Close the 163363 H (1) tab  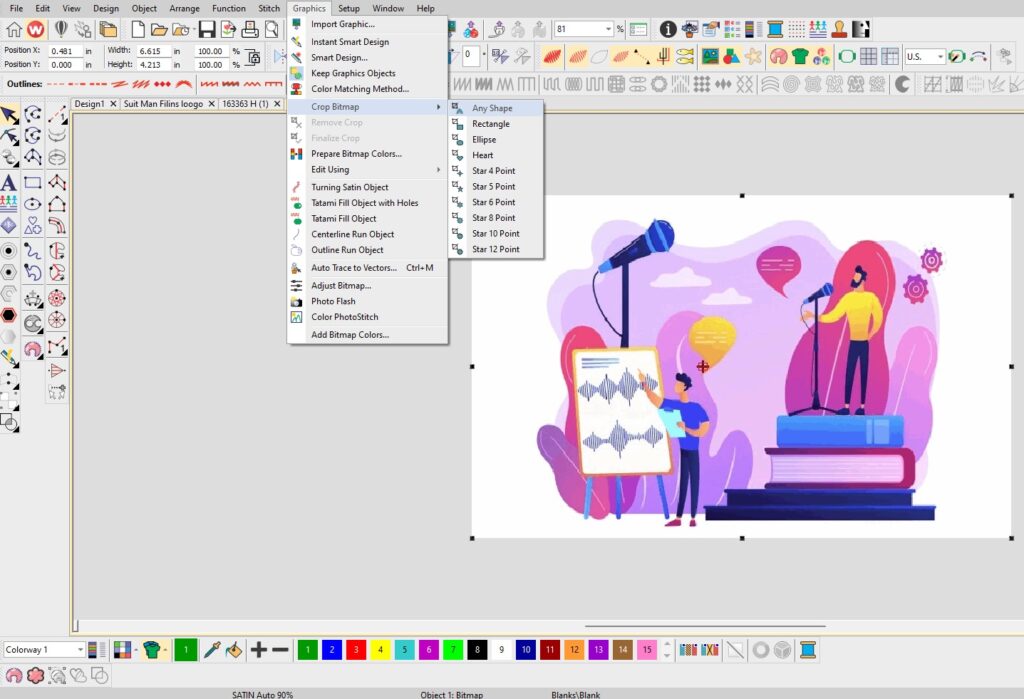277,104
